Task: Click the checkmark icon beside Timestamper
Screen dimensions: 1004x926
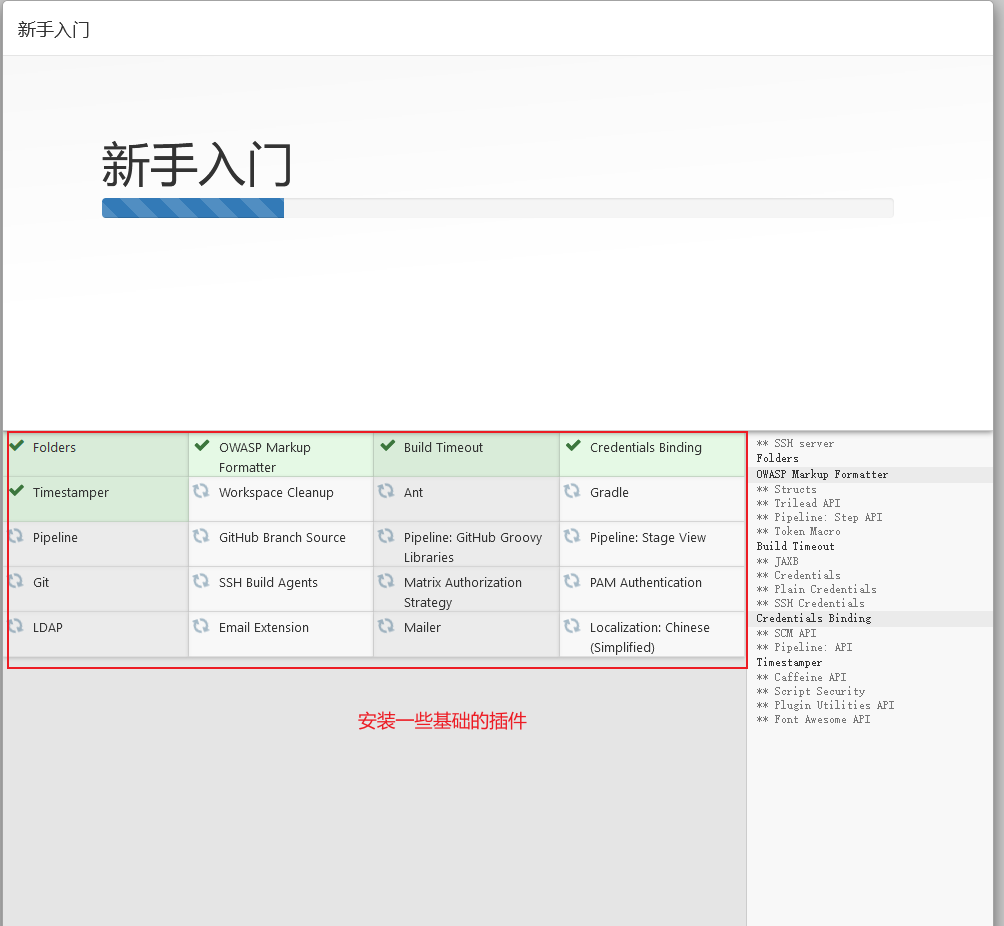Action: pos(17,491)
